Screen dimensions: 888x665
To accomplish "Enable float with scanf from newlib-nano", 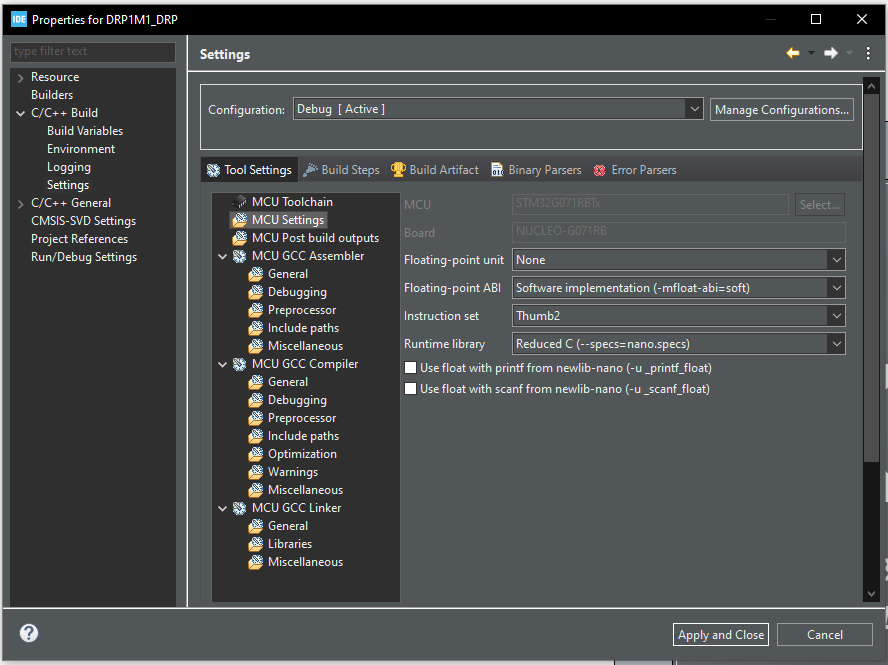I will pos(410,389).
